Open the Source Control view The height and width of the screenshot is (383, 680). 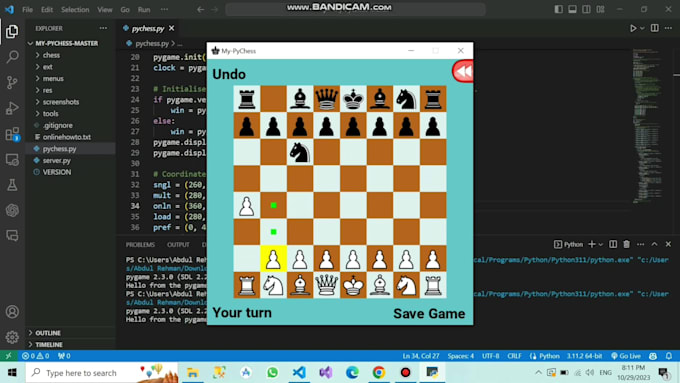click(12, 82)
